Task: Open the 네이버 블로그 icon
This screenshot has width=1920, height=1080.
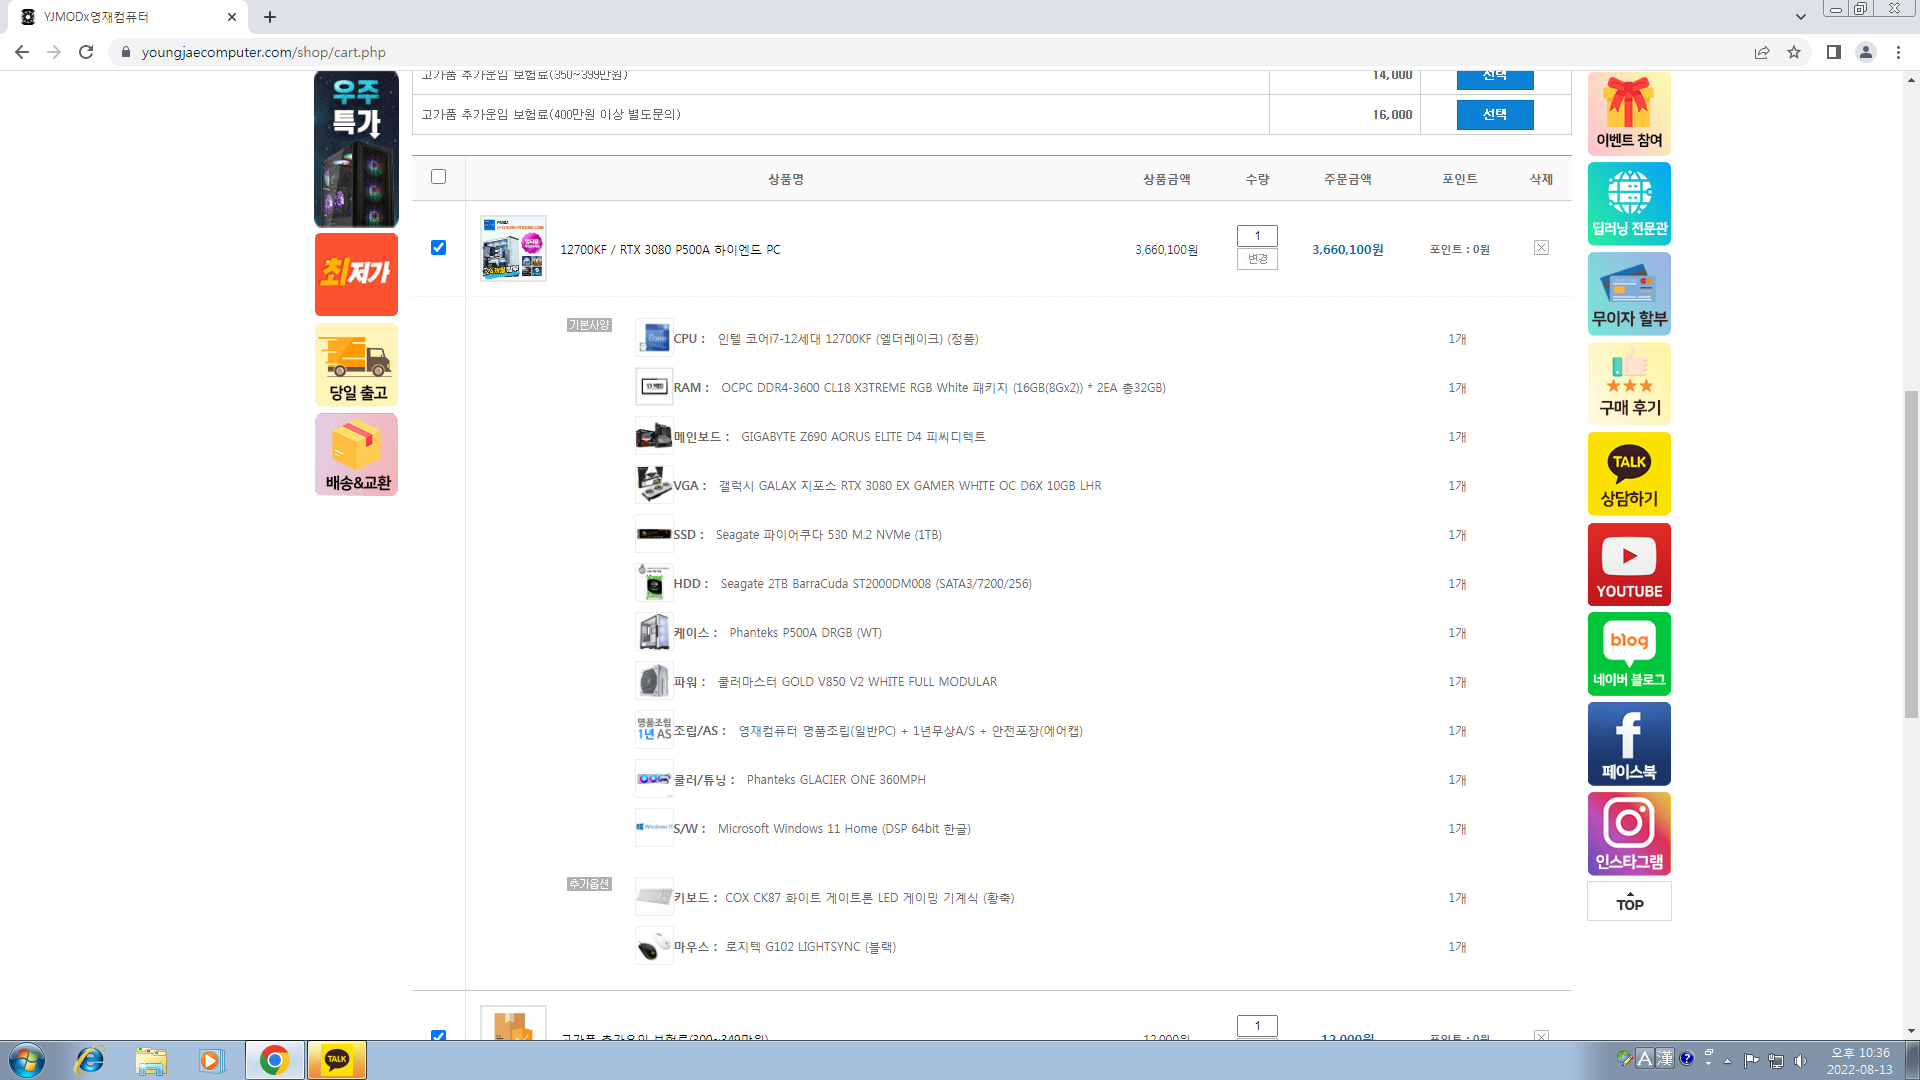Action: pos(1629,654)
